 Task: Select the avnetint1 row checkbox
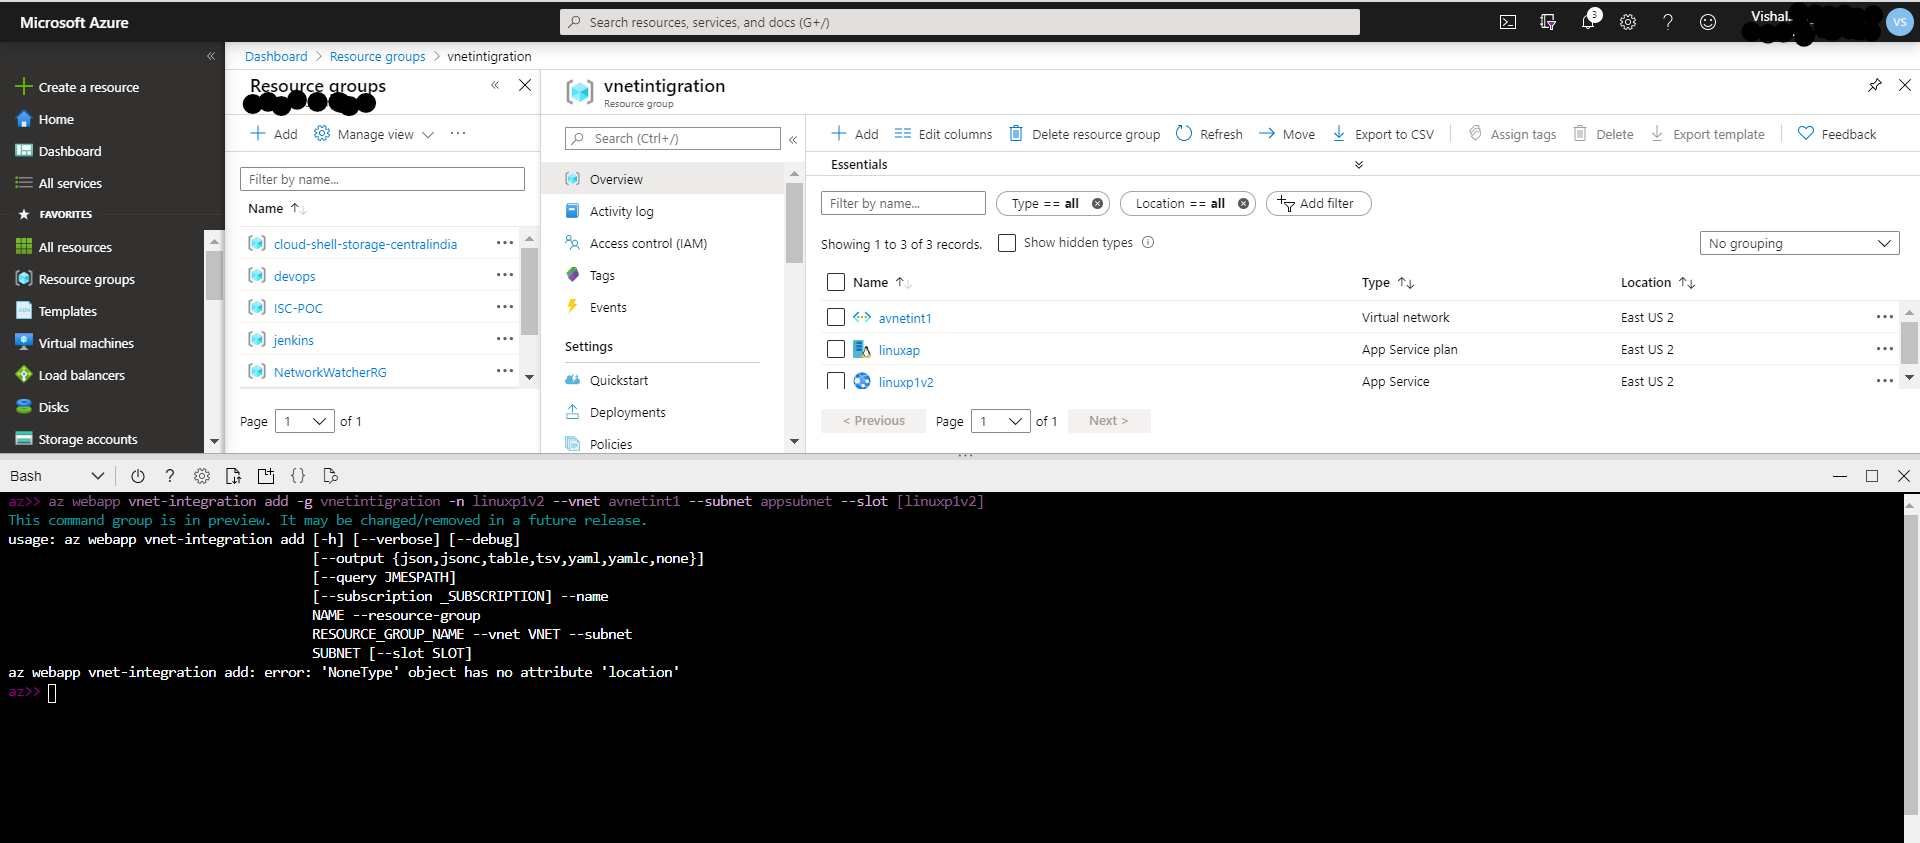tap(836, 317)
